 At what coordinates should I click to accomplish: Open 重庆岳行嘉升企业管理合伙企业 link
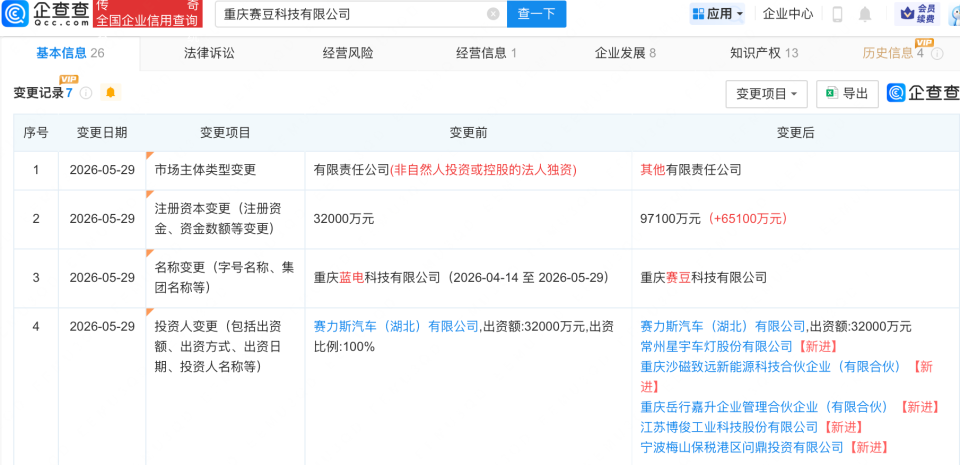click(763, 407)
